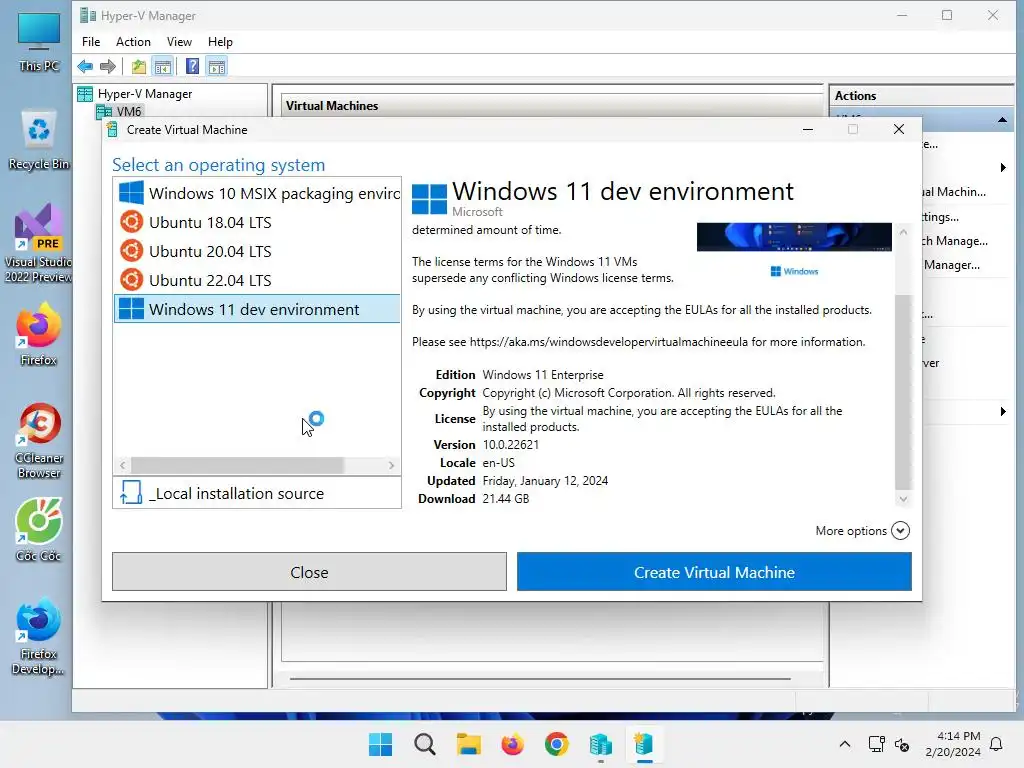Select Hyper-V Manager root tree node
The width and height of the screenshot is (1024, 768).
(x=145, y=94)
